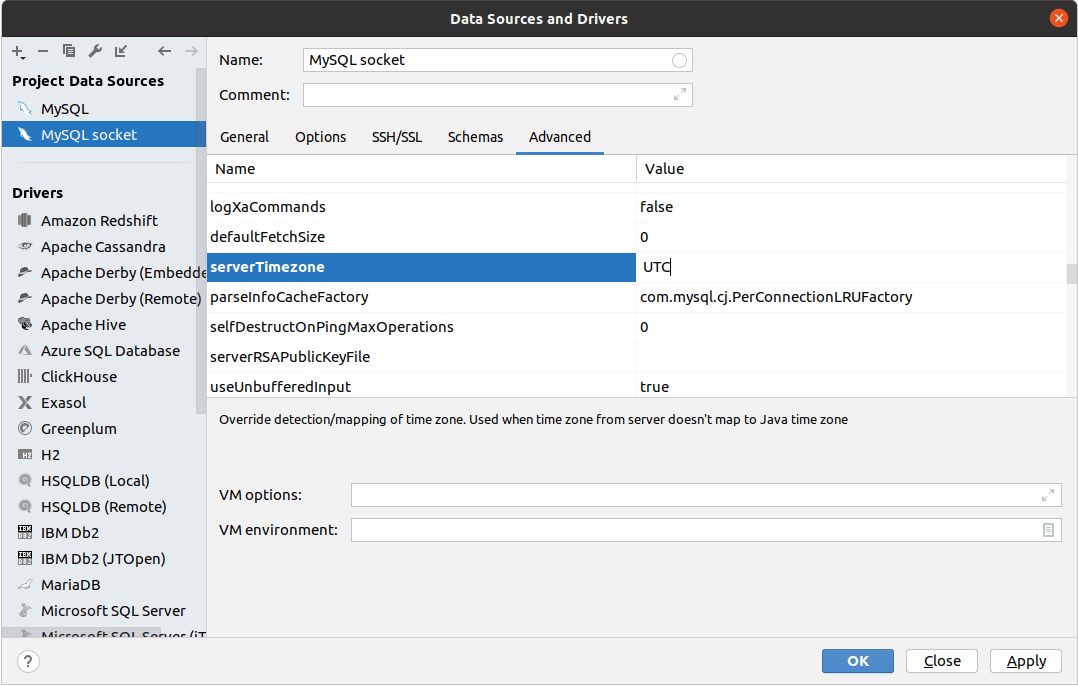Image resolution: width=1078 pixels, height=686 pixels.
Task: Open help via the question mark icon
Action: (x=27, y=661)
